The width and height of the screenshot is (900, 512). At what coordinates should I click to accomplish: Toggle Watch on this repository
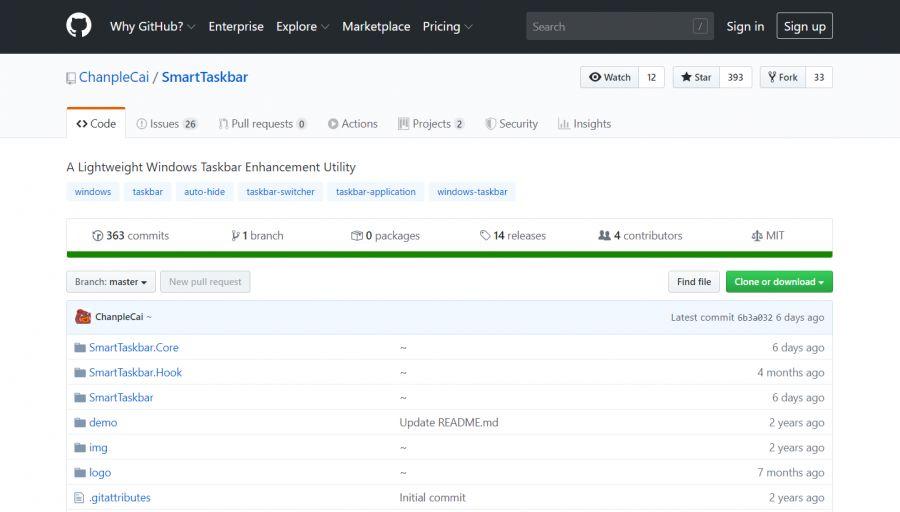coord(610,77)
